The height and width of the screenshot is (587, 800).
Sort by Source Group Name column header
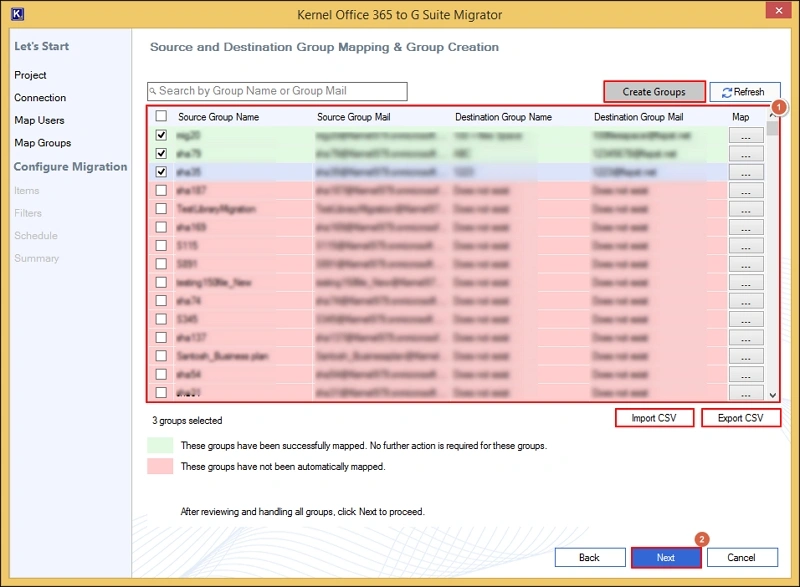218,117
